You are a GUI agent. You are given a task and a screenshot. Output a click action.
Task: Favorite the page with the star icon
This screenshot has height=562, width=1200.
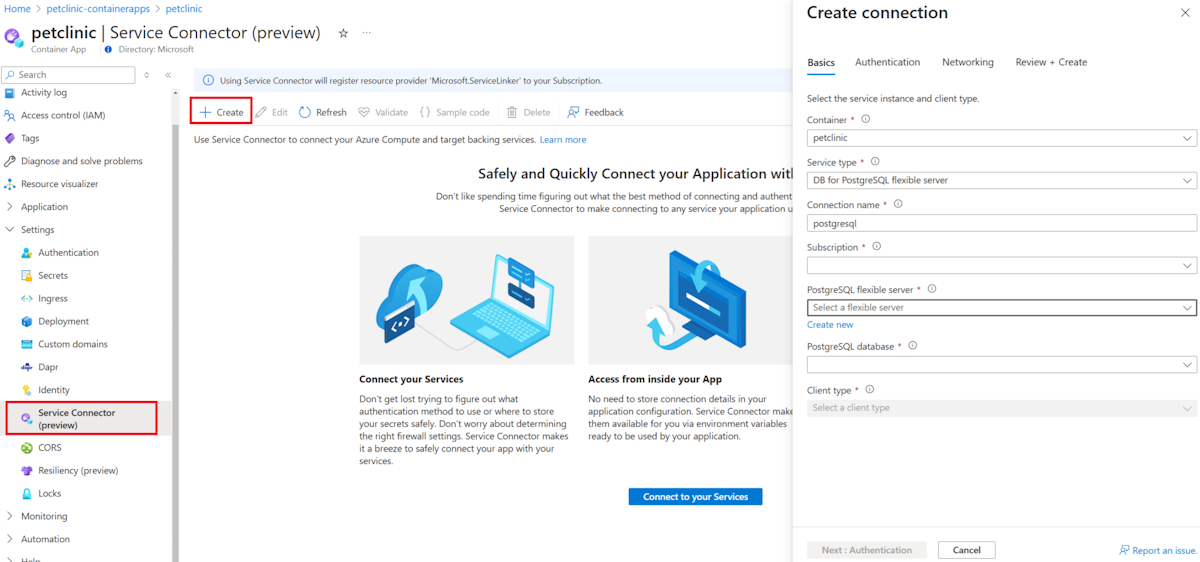pos(343,33)
